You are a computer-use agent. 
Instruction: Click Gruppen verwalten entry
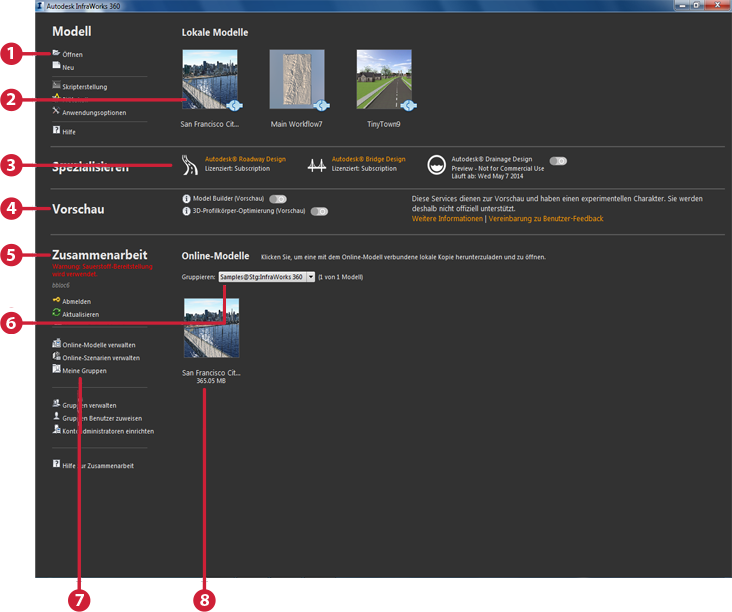click(x=90, y=406)
